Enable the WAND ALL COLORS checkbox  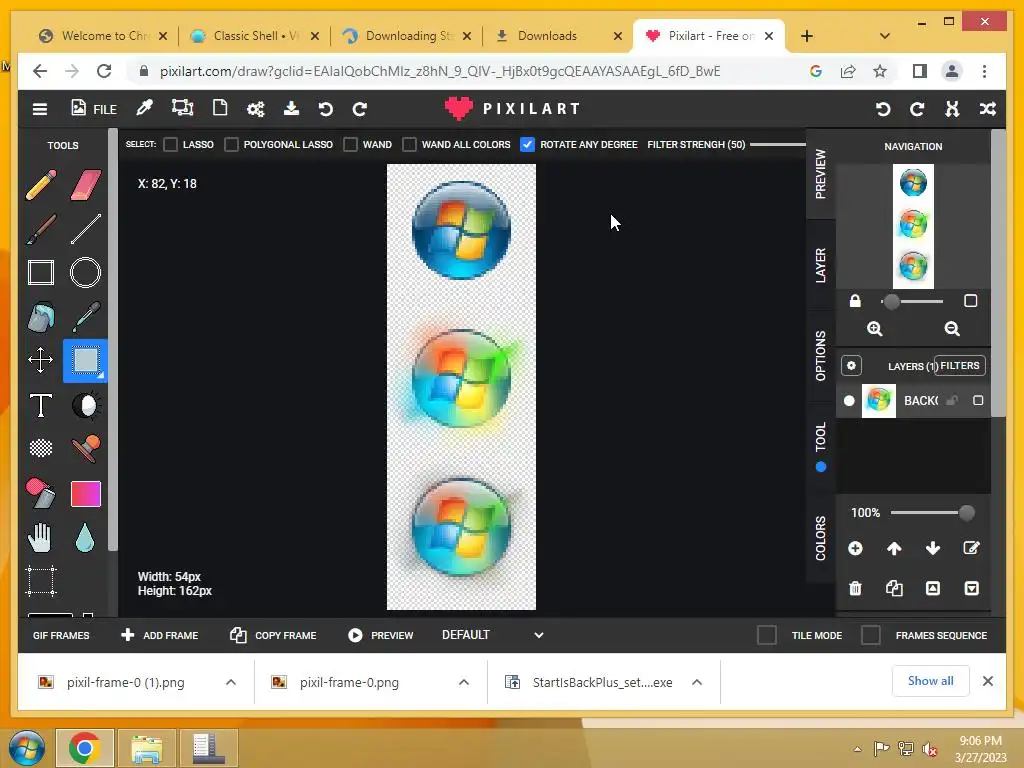point(409,144)
